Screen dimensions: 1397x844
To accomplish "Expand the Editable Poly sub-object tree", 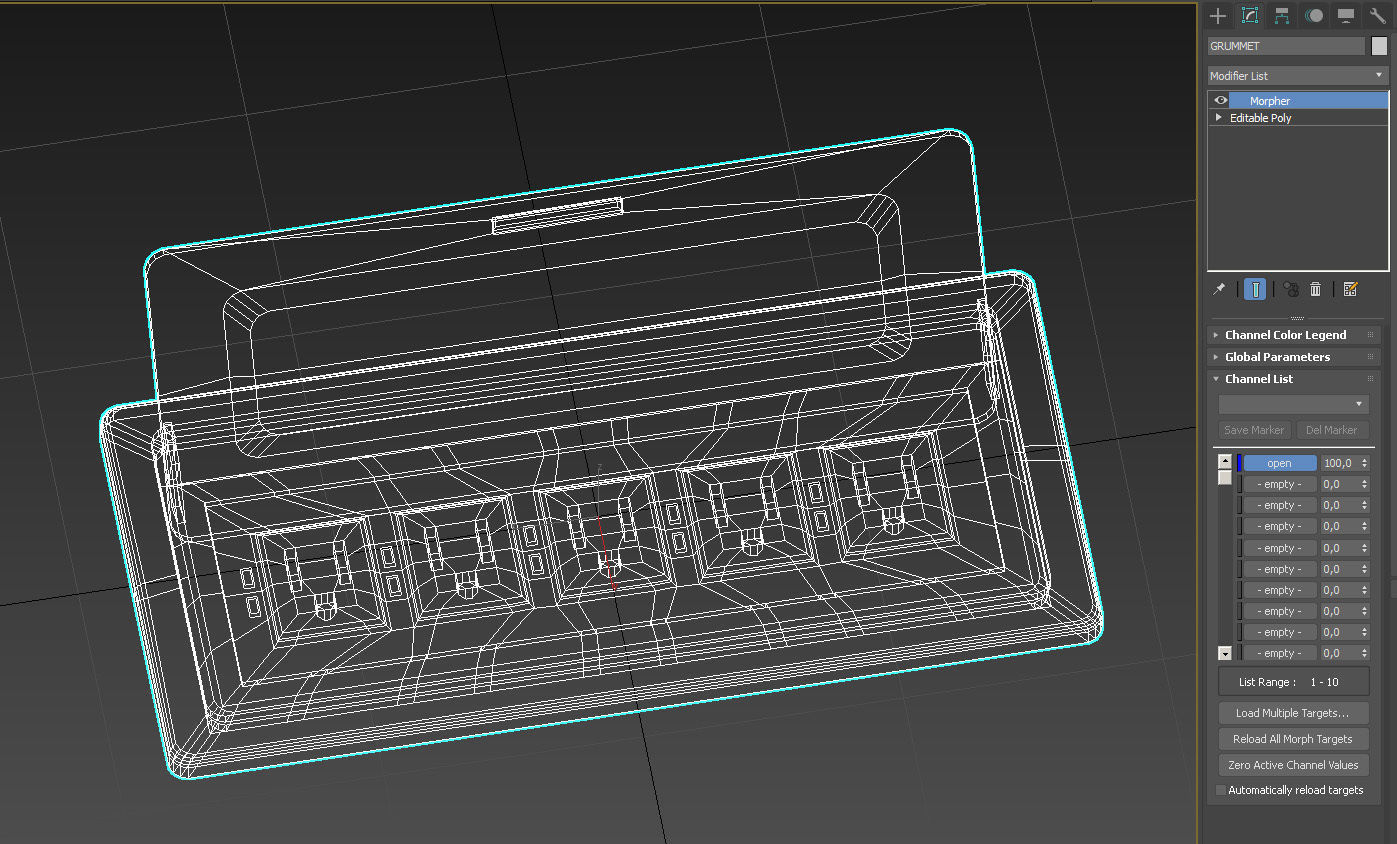I will tap(1218, 117).
